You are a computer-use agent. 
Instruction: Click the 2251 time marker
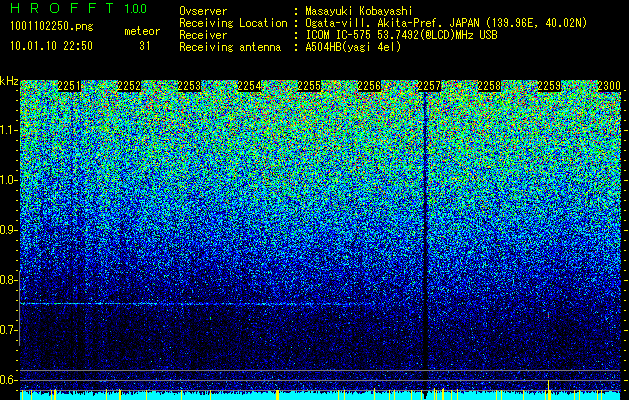point(69,86)
